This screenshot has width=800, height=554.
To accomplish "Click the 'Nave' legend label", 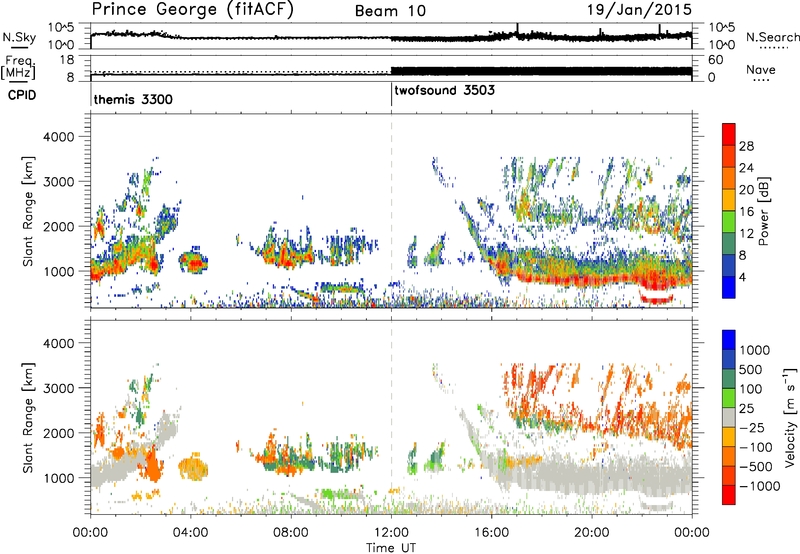I will [x=760, y=69].
